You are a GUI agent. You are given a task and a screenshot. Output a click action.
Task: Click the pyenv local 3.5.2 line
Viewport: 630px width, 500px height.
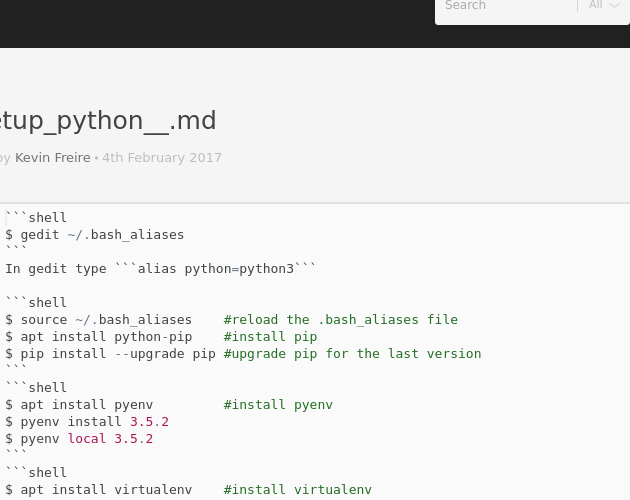(x=79, y=439)
